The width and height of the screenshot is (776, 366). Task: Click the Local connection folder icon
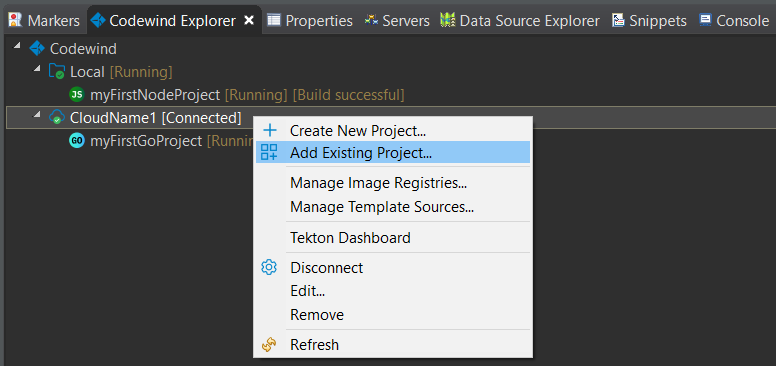[57, 72]
